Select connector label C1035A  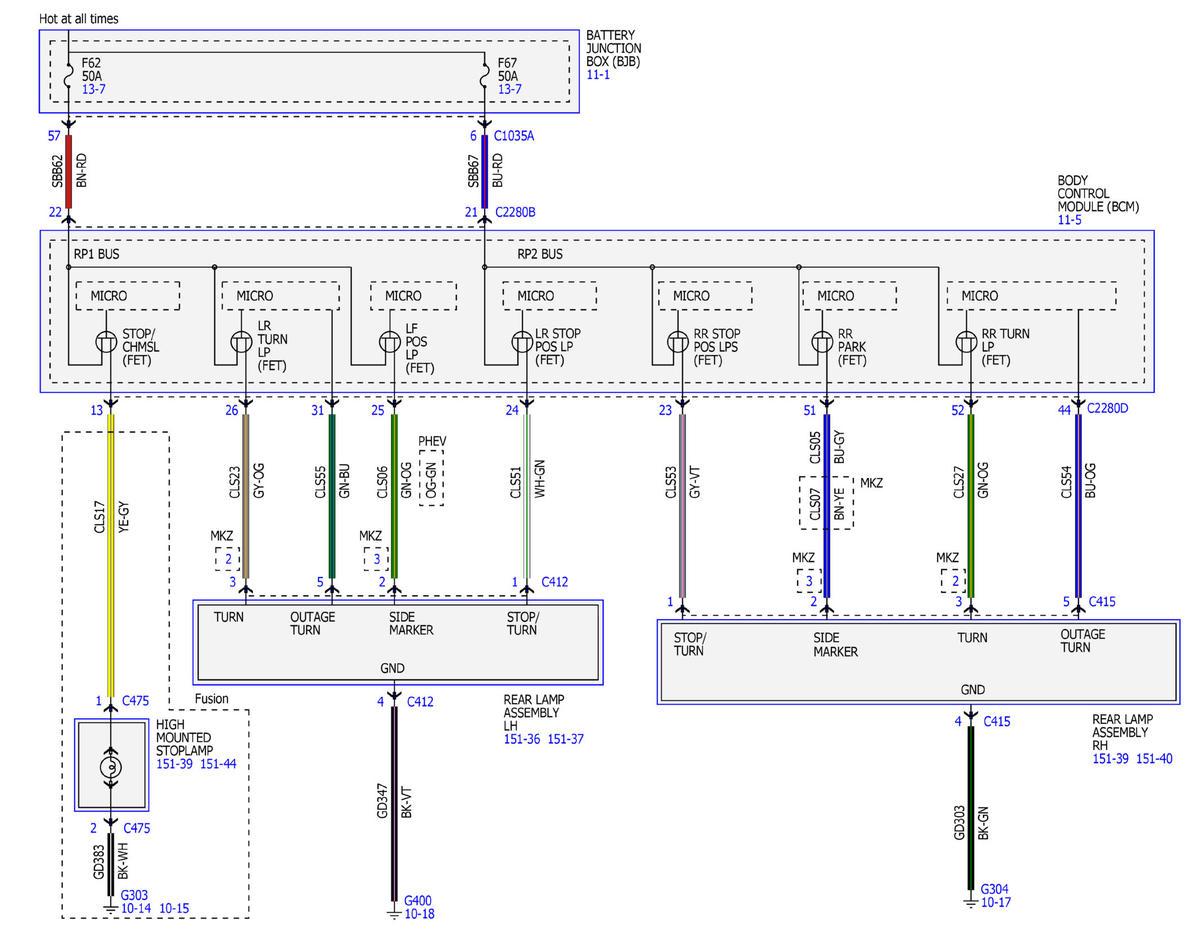[514, 135]
